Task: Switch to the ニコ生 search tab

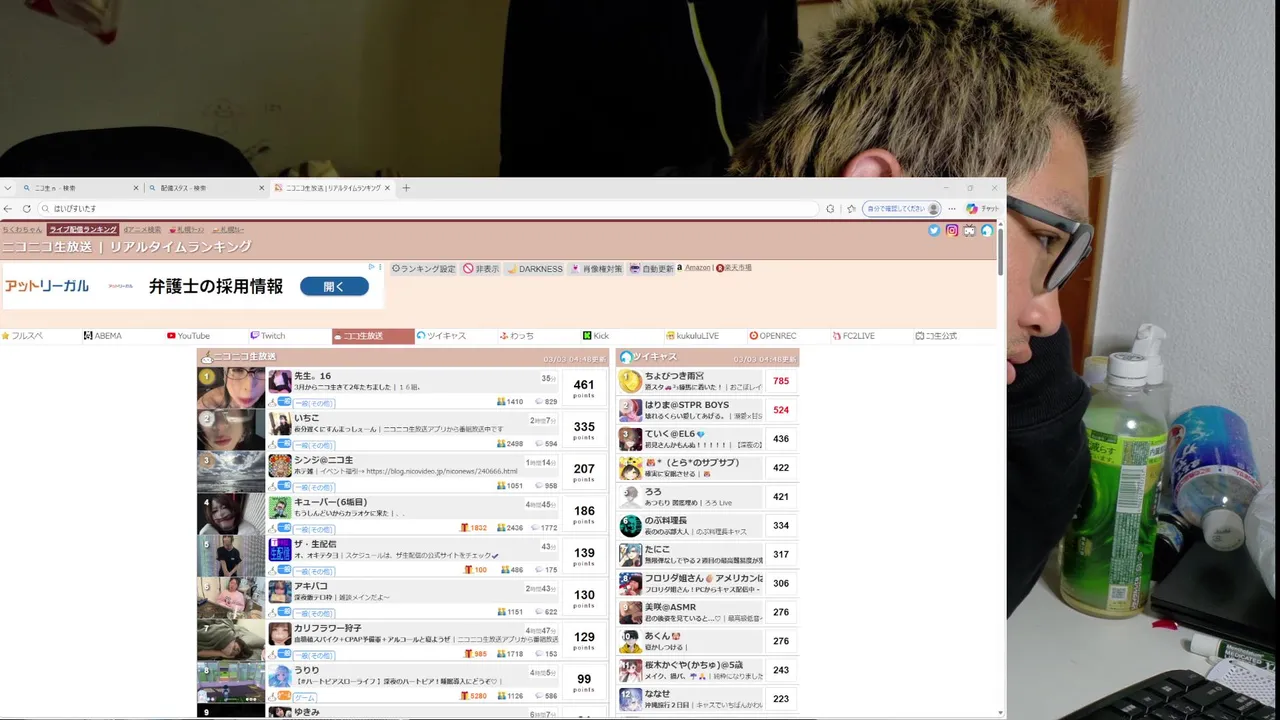Action: pyautogui.click(x=80, y=188)
